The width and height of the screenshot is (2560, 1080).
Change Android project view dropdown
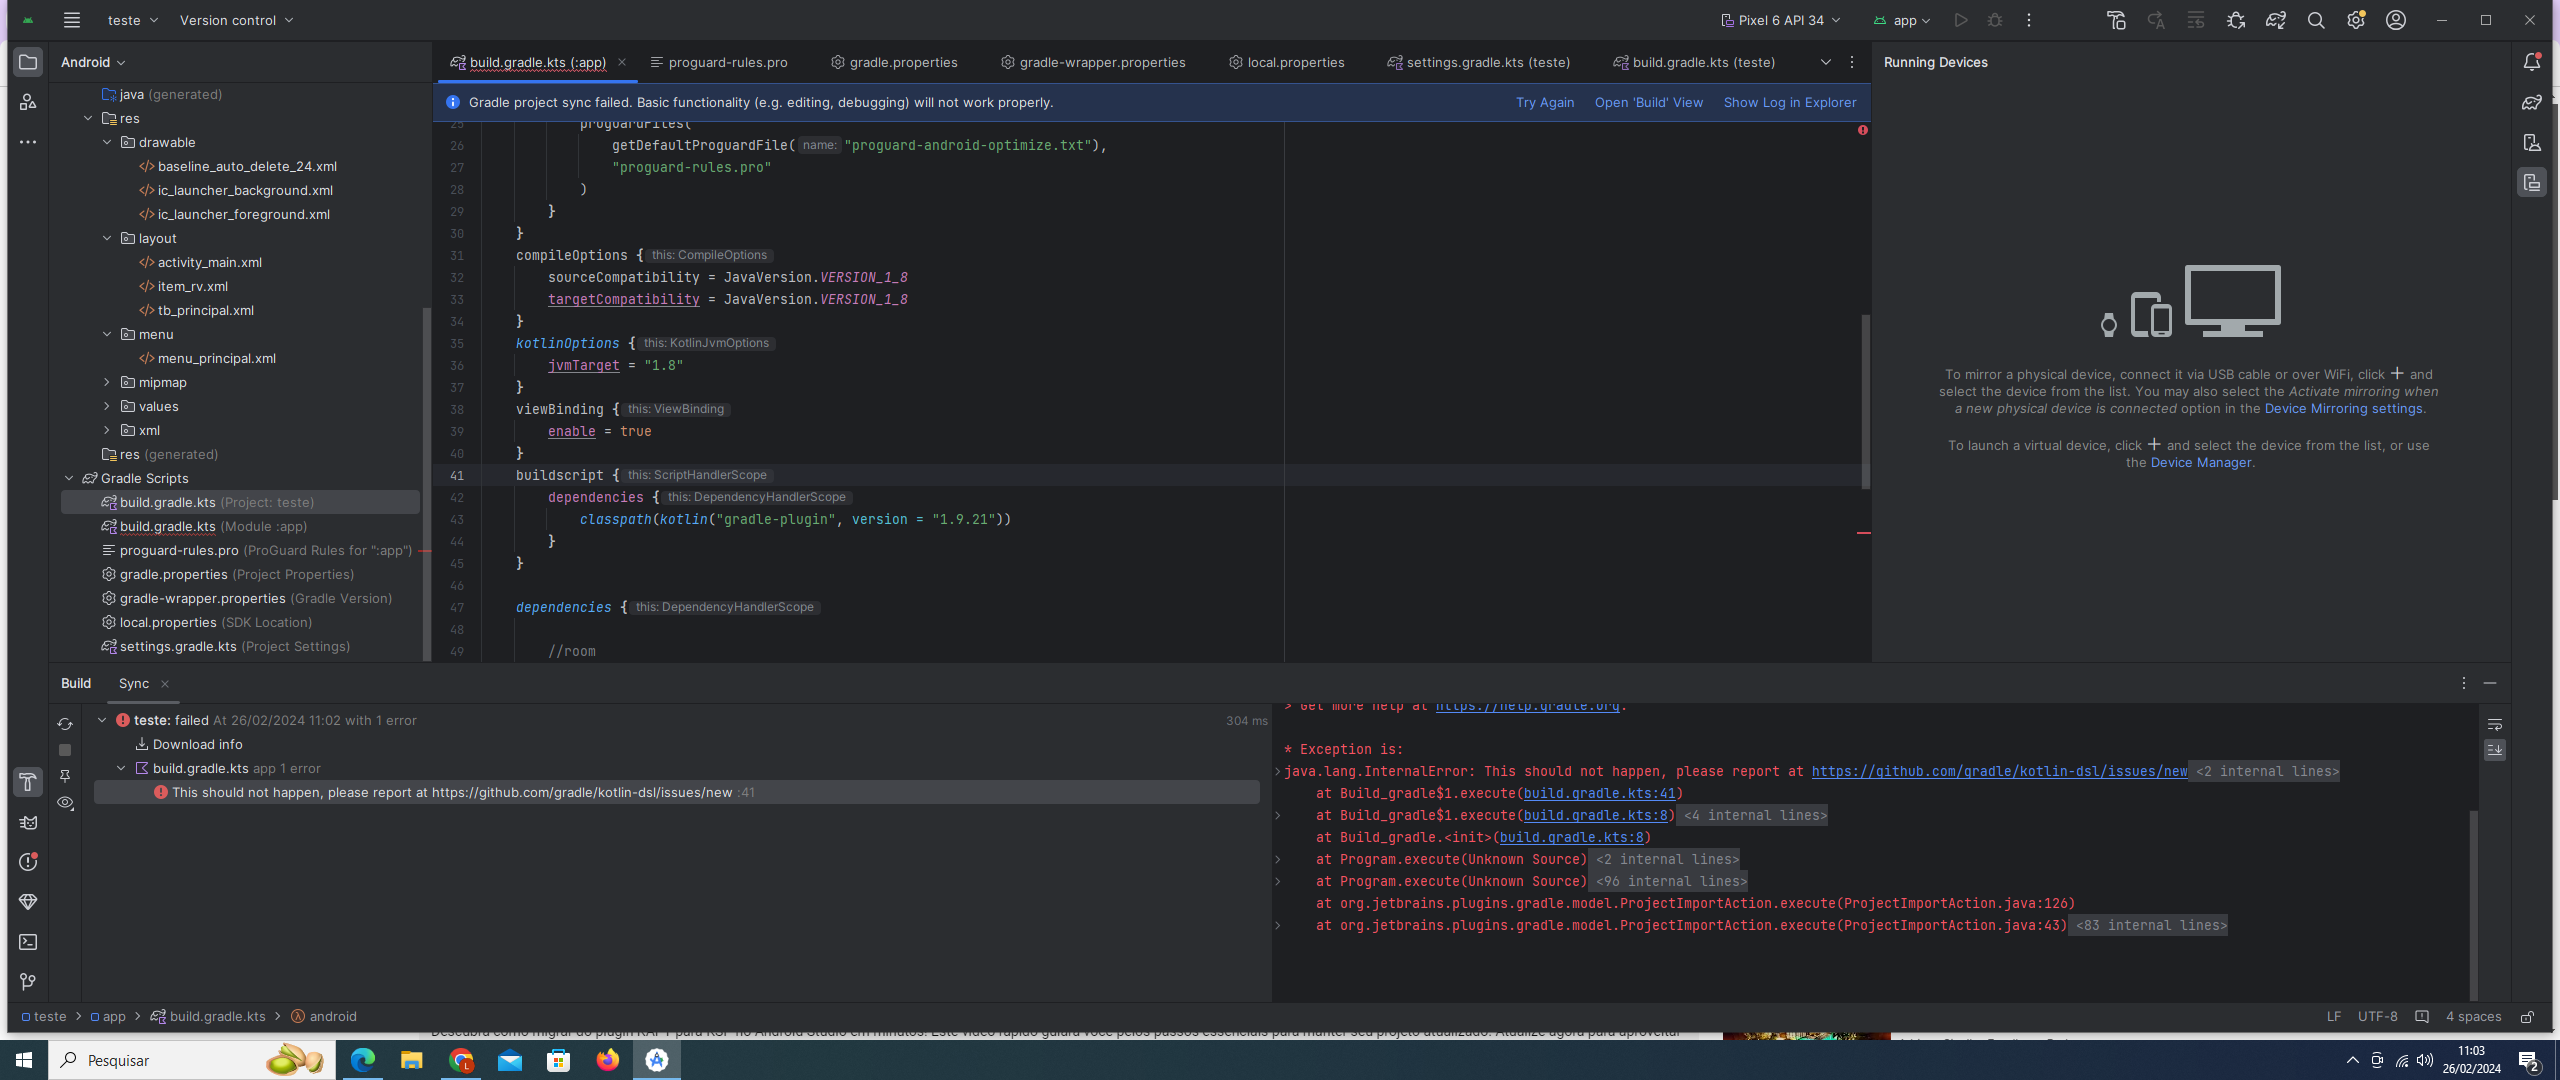[x=93, y=62]
